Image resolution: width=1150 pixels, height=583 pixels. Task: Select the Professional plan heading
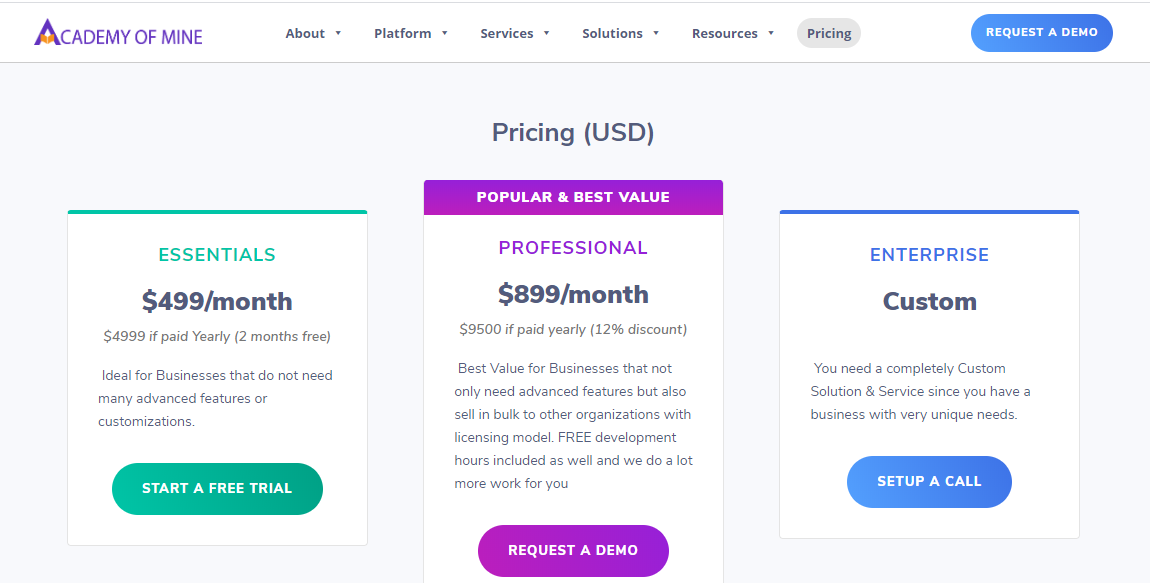(573, 248)
